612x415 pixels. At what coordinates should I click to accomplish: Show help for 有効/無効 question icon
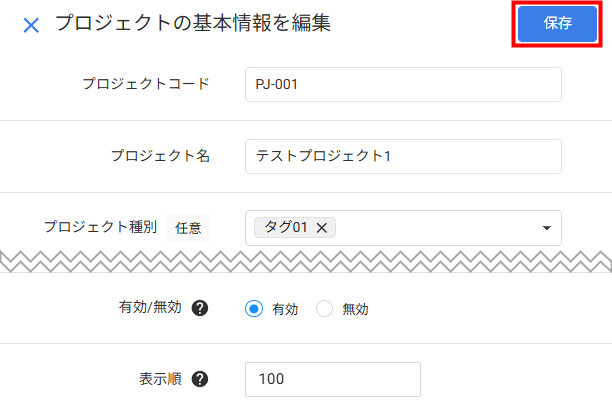click(200, 308)
